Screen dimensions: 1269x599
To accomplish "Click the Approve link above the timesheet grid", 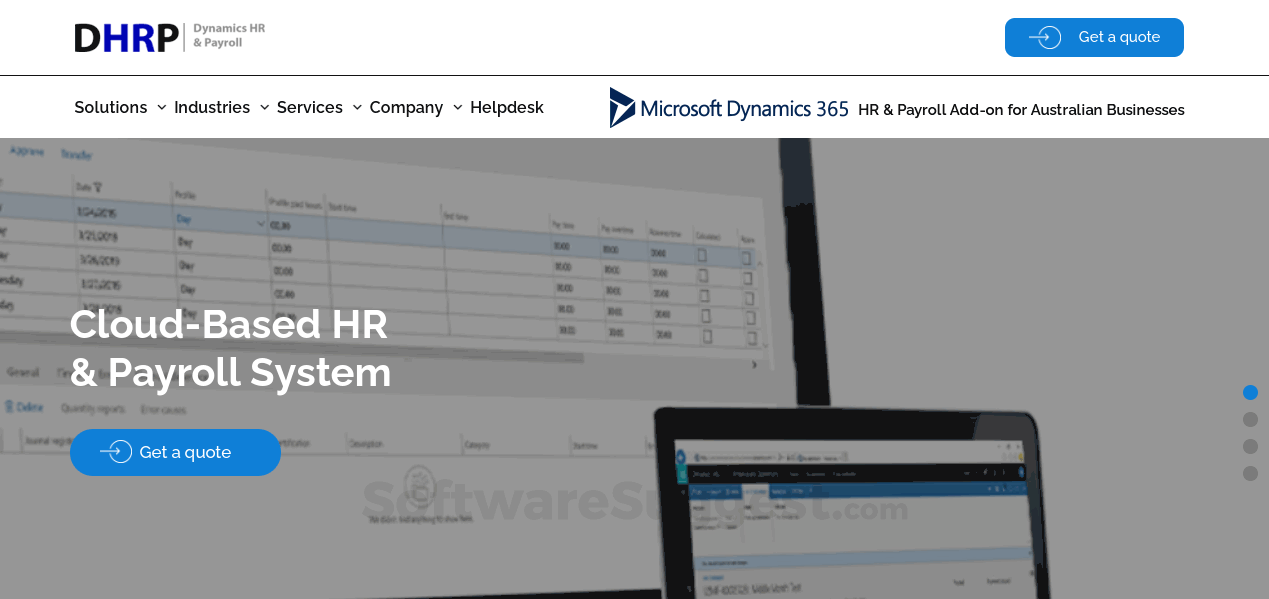I will [28, 152].
